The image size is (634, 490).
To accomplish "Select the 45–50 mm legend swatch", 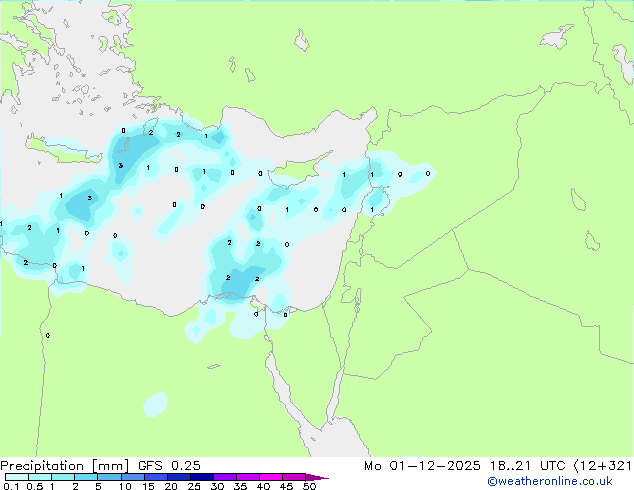I will coord(294,477).
